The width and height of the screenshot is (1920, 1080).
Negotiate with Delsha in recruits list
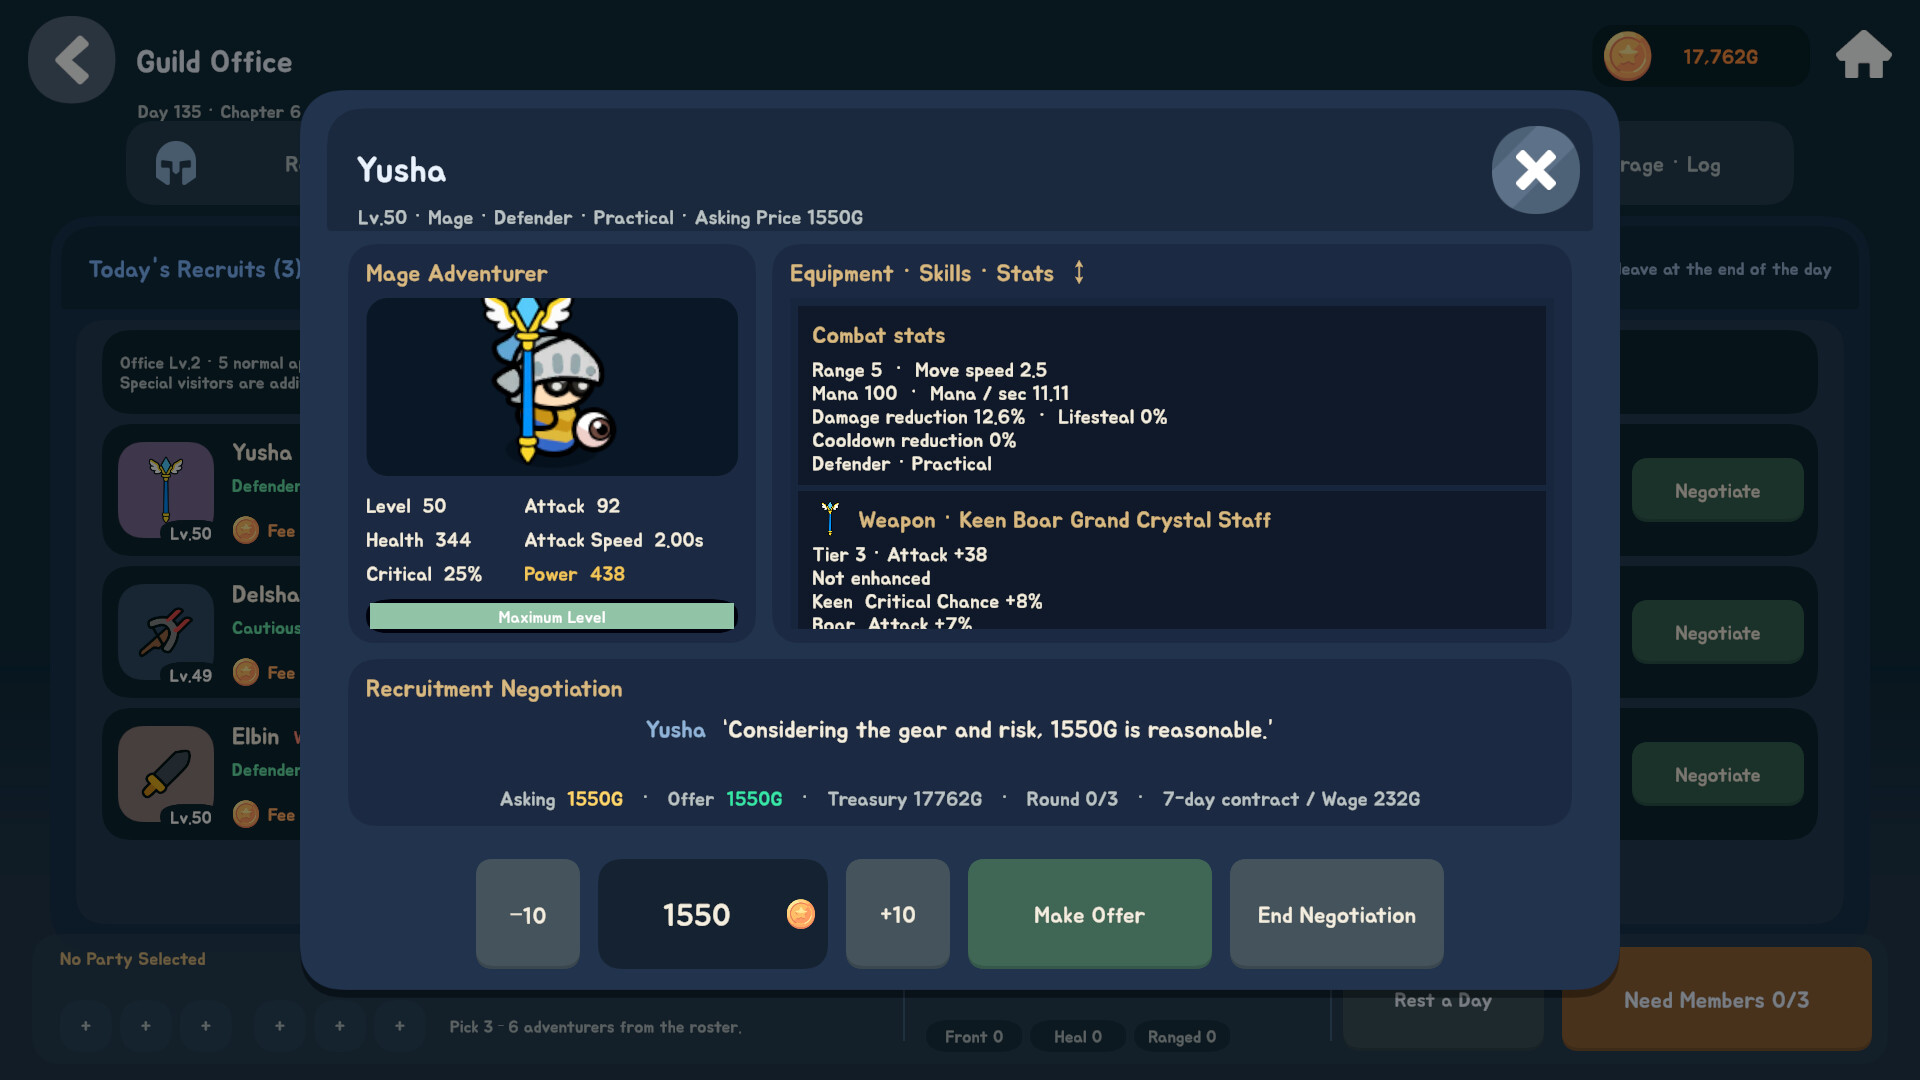[1717, 632]
